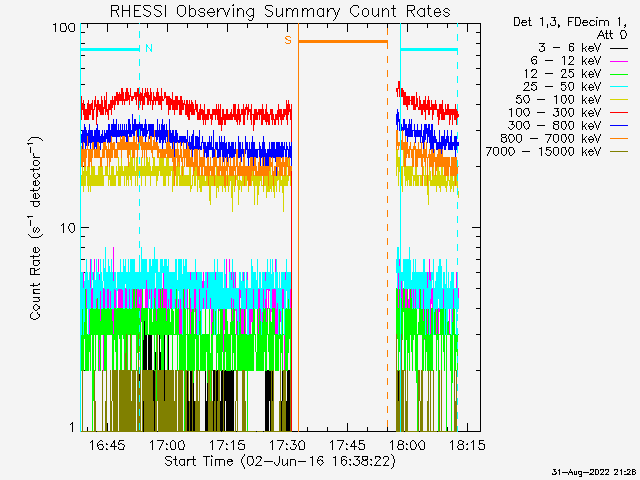Screen dimensions: 640x480
Task: Click the 18:00 x-axis tick label
Action: (407, 445)
